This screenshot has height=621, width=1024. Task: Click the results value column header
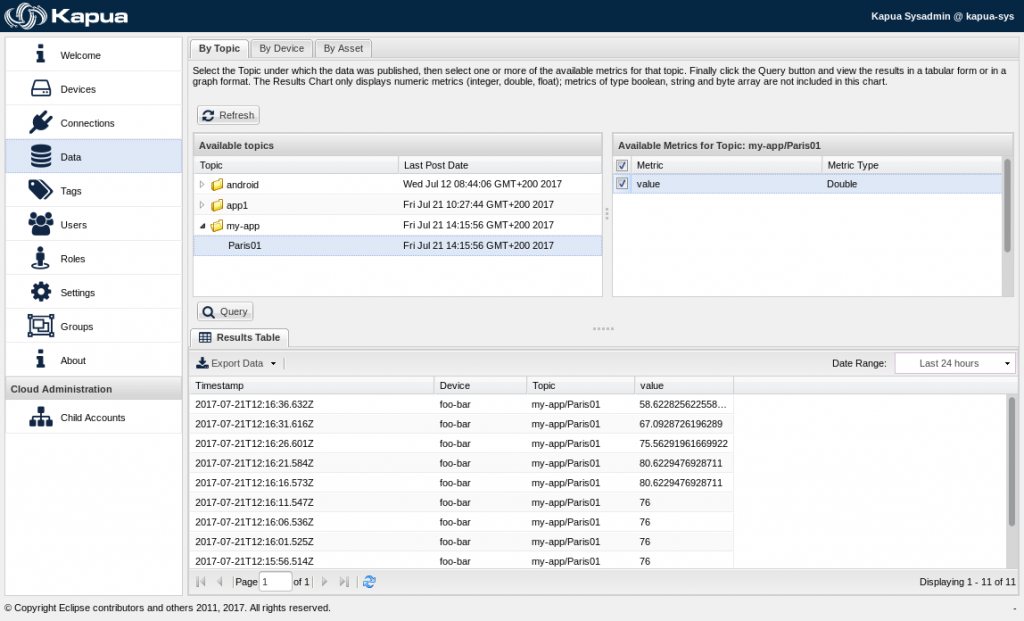point(684,385)
